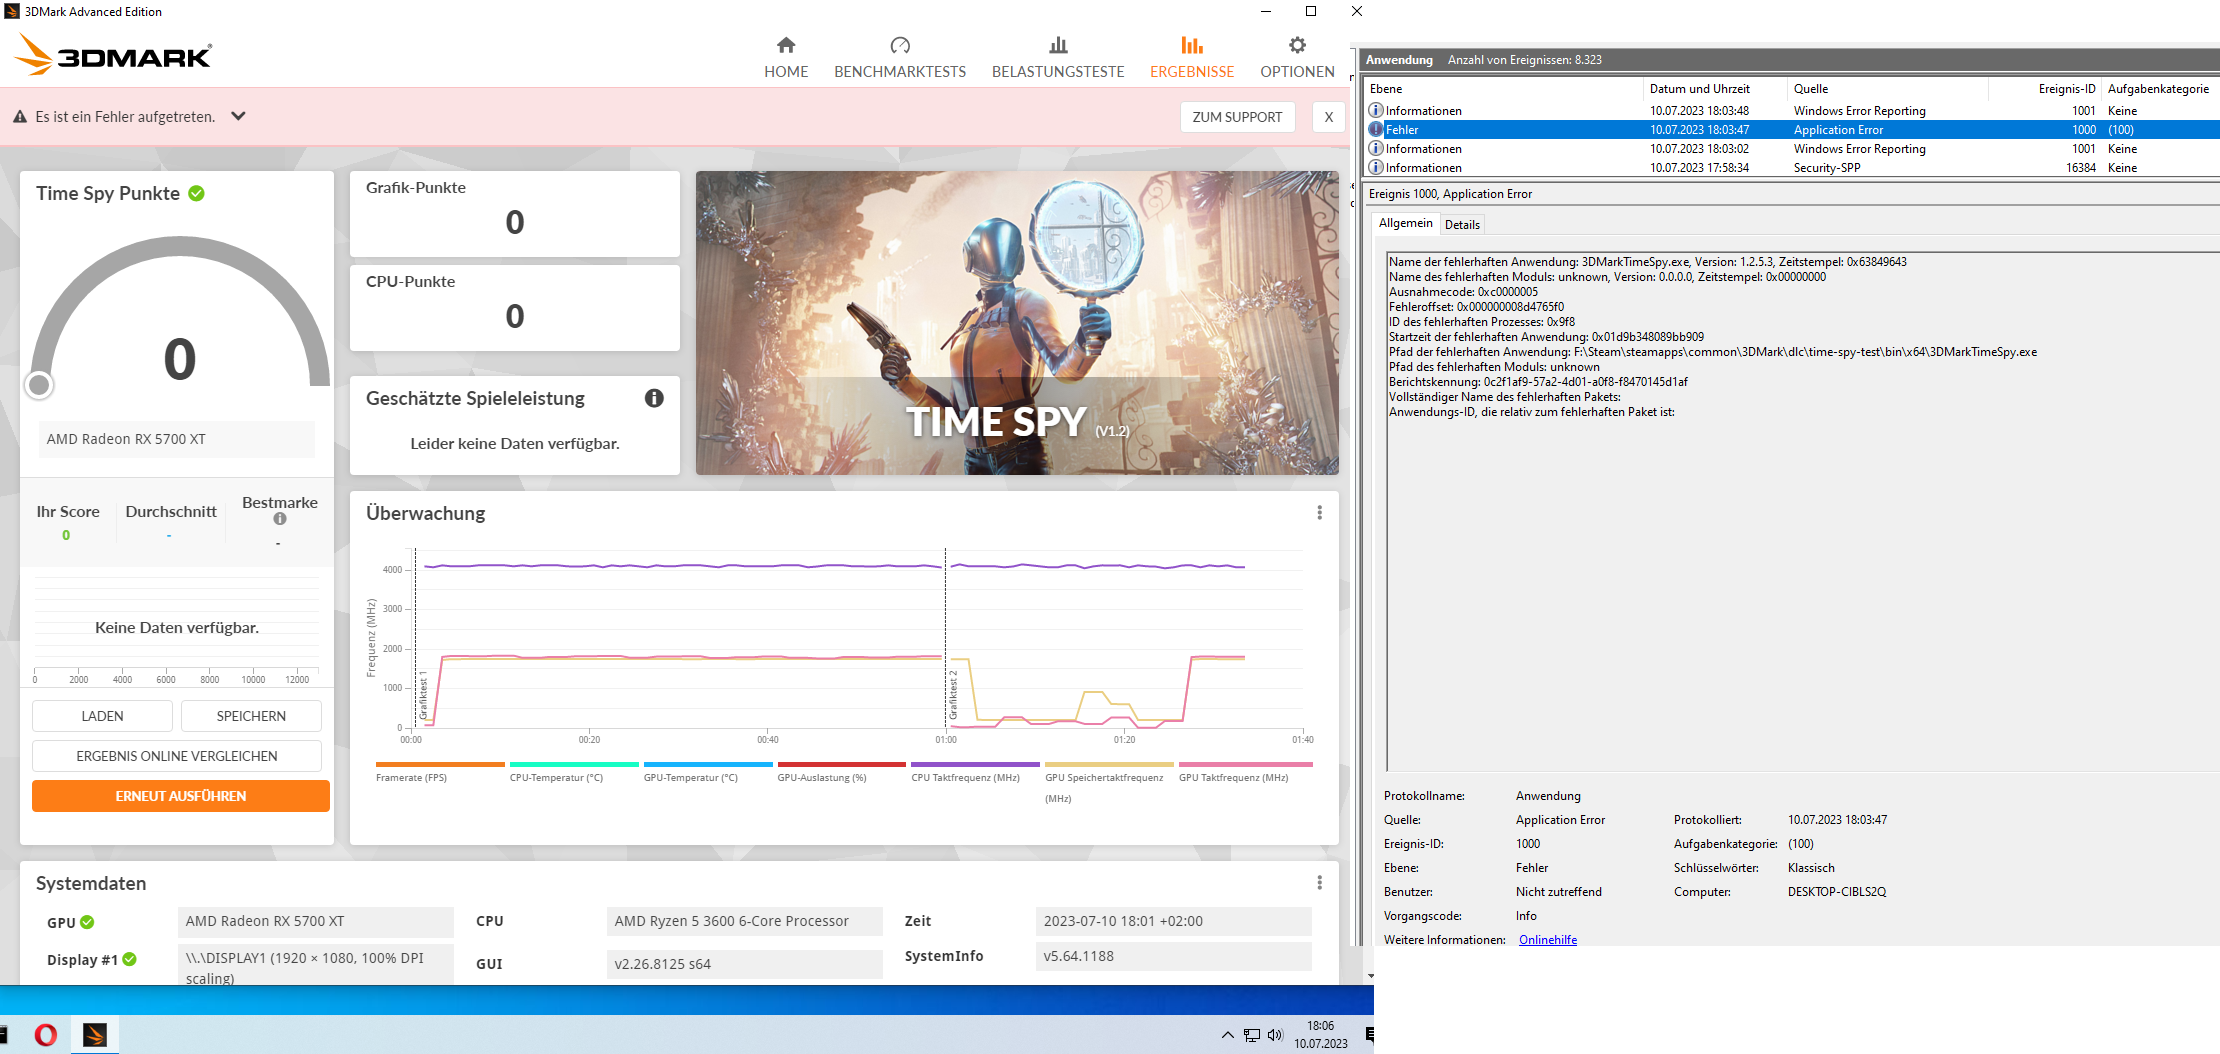Viewport: 2220px width, 1054px height.
Task: Click the scroll-down arrow below the event details
Action: point(1370,976)
